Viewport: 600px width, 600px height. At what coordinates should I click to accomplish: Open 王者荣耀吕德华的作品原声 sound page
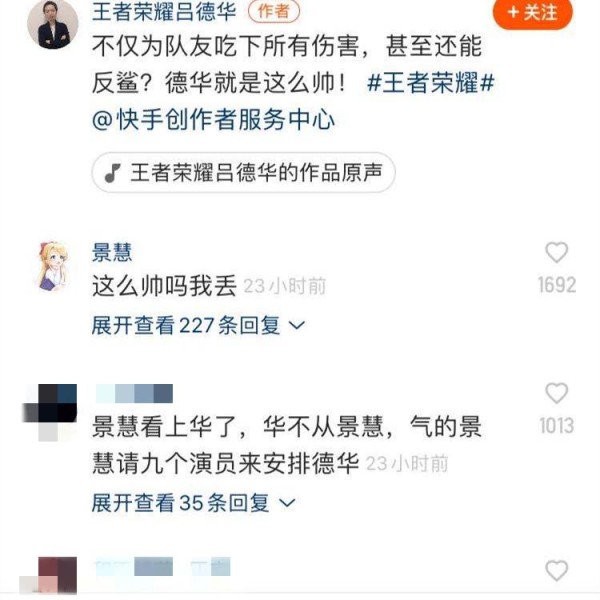243,173
